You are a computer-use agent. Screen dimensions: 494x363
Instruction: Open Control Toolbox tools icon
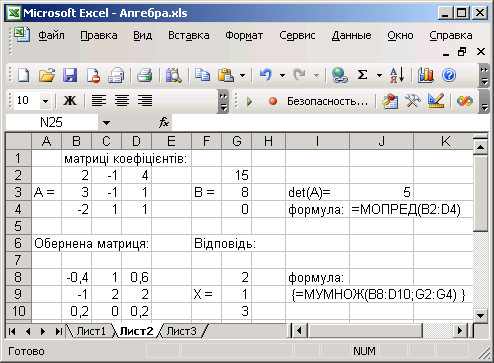click(x=413, y=101)
